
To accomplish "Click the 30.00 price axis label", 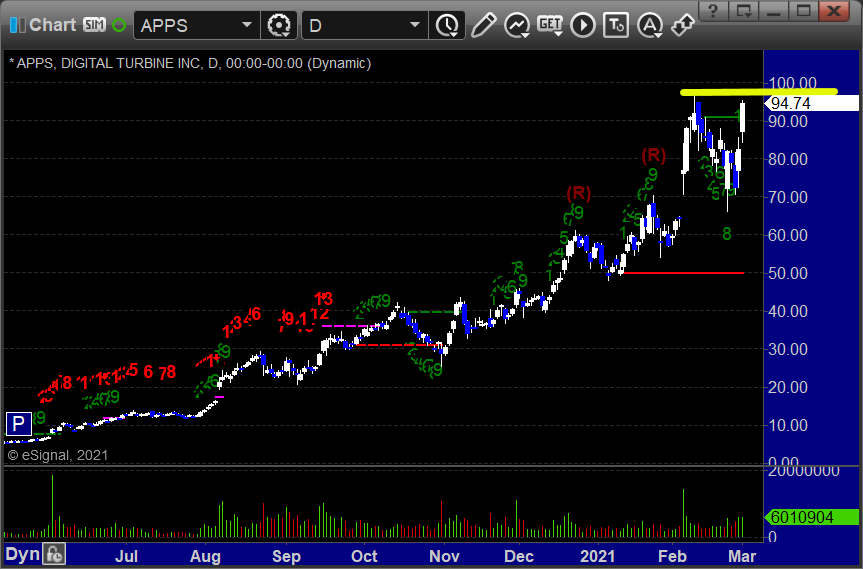I will click(x=788, y=349).
